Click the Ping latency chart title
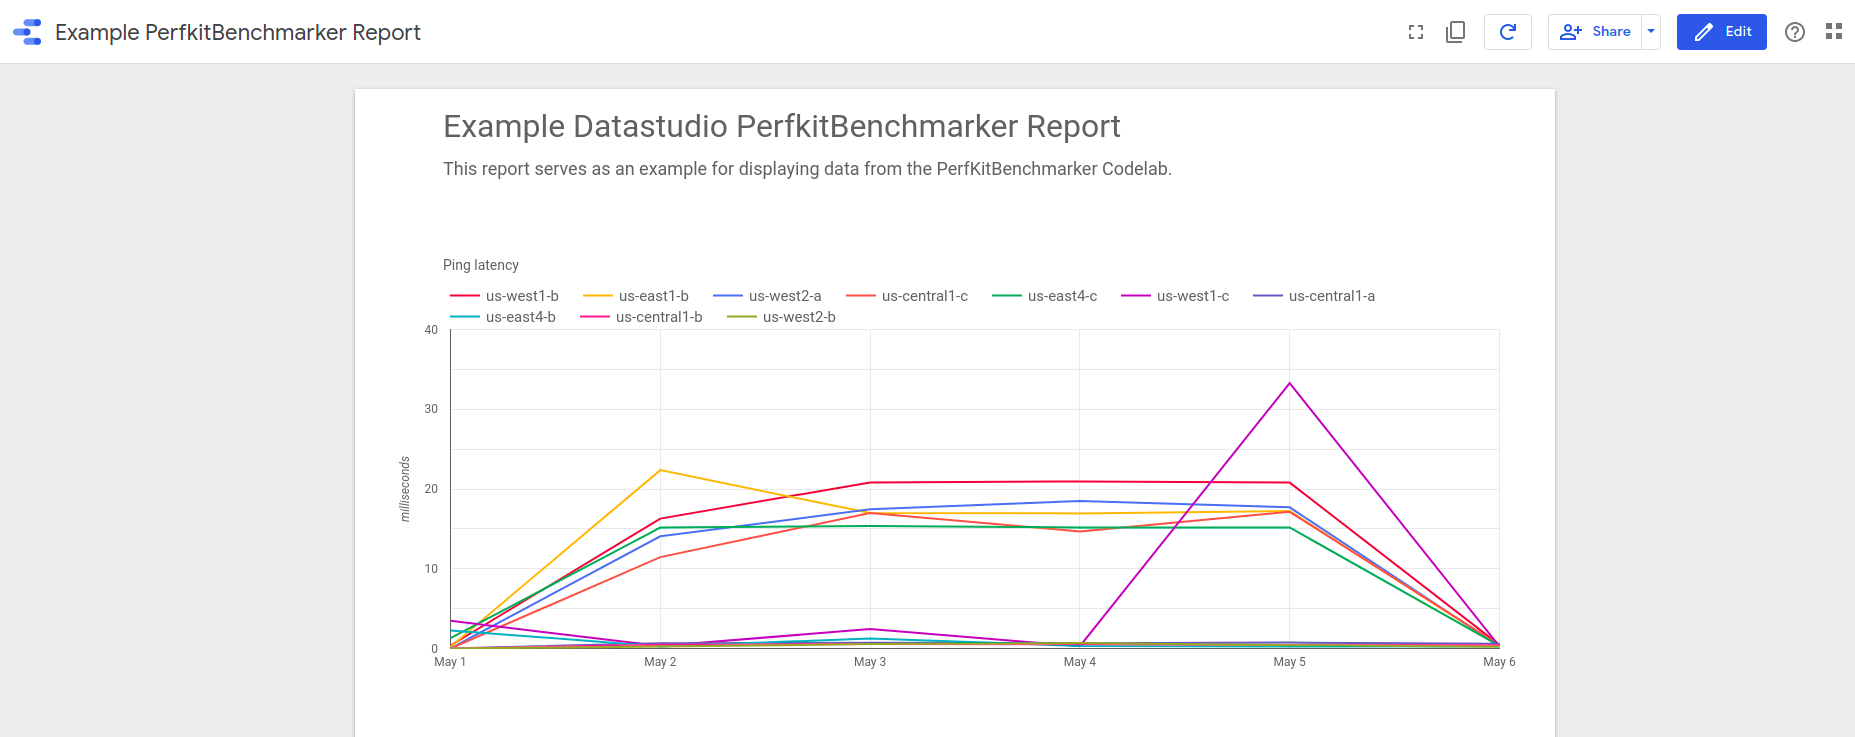 click(481, 265)
